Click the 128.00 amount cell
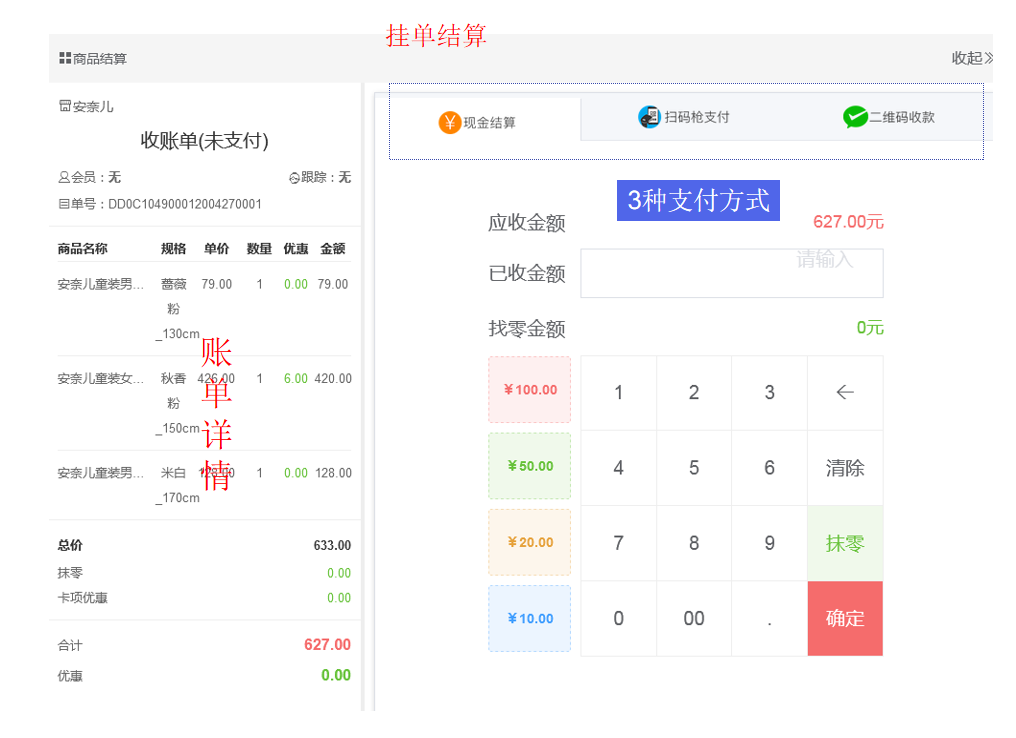Viewport: 1016px width, 738px height. [334, 473]
